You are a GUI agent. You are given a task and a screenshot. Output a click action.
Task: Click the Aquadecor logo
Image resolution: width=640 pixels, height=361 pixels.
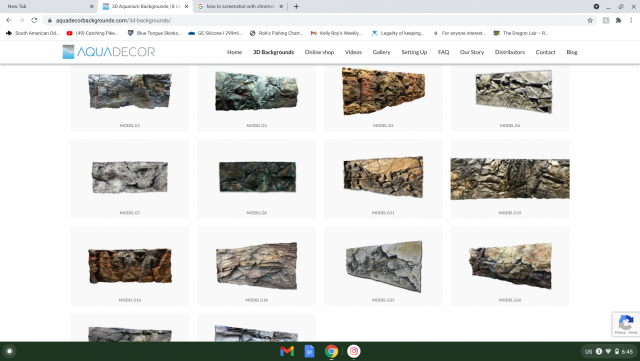click(x=109, y=52)
